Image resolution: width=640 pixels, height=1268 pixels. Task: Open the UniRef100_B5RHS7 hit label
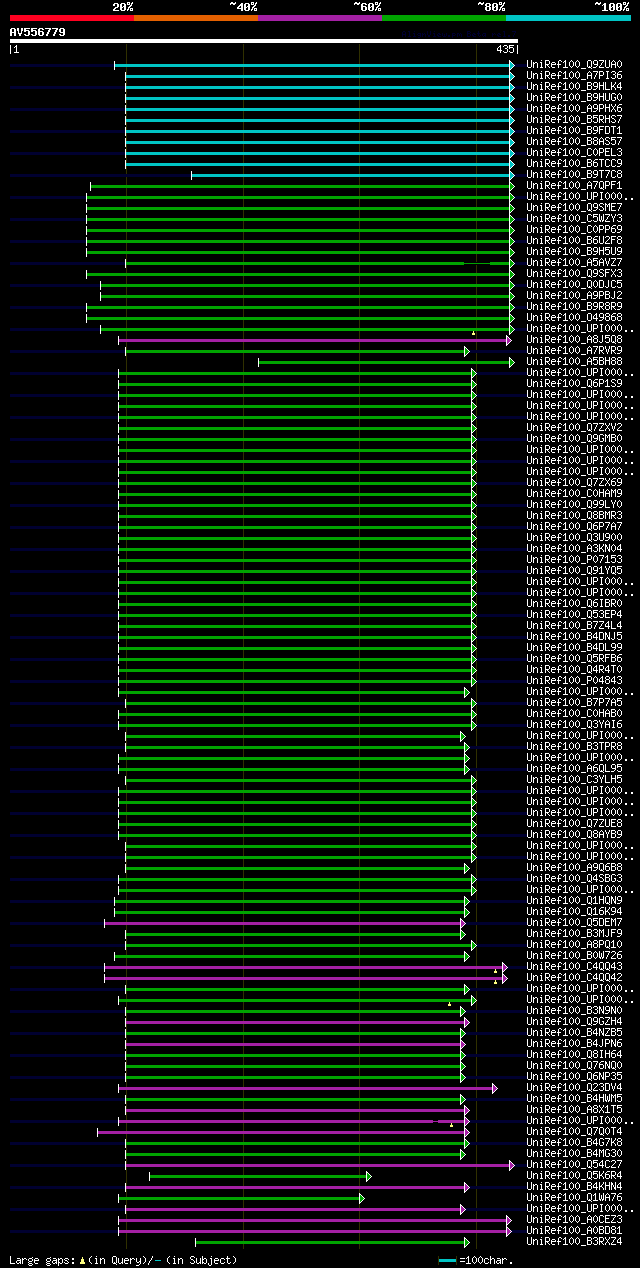click(574, 120)
